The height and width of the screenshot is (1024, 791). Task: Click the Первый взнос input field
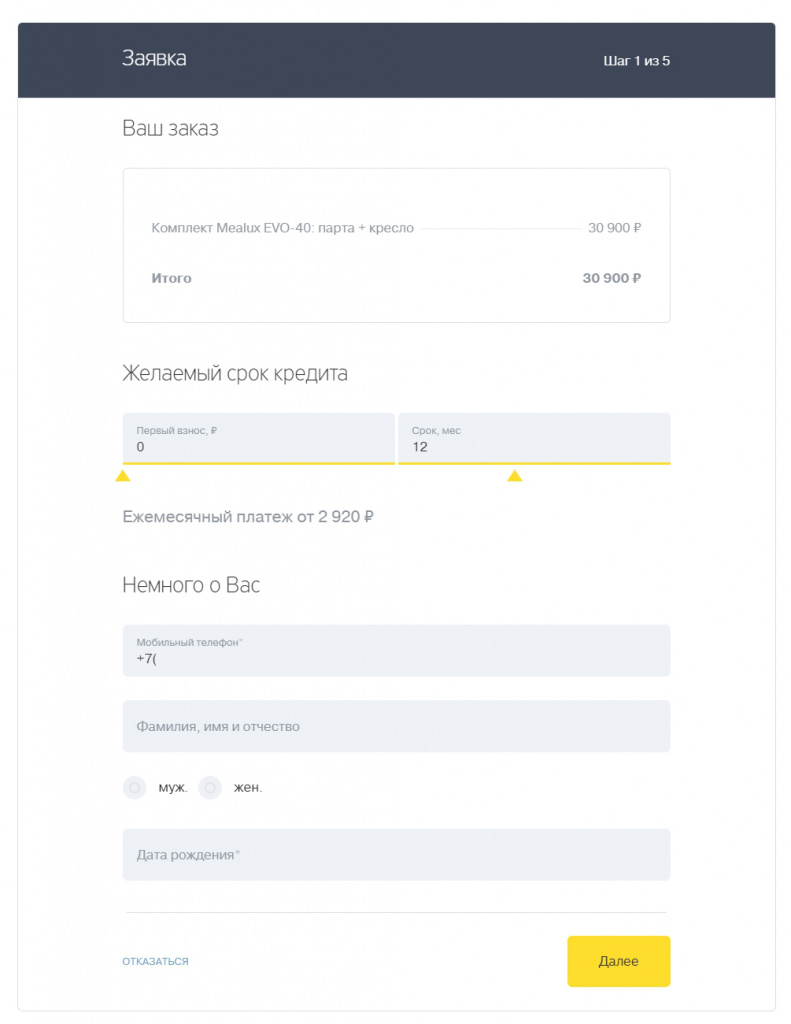(259, 438)
